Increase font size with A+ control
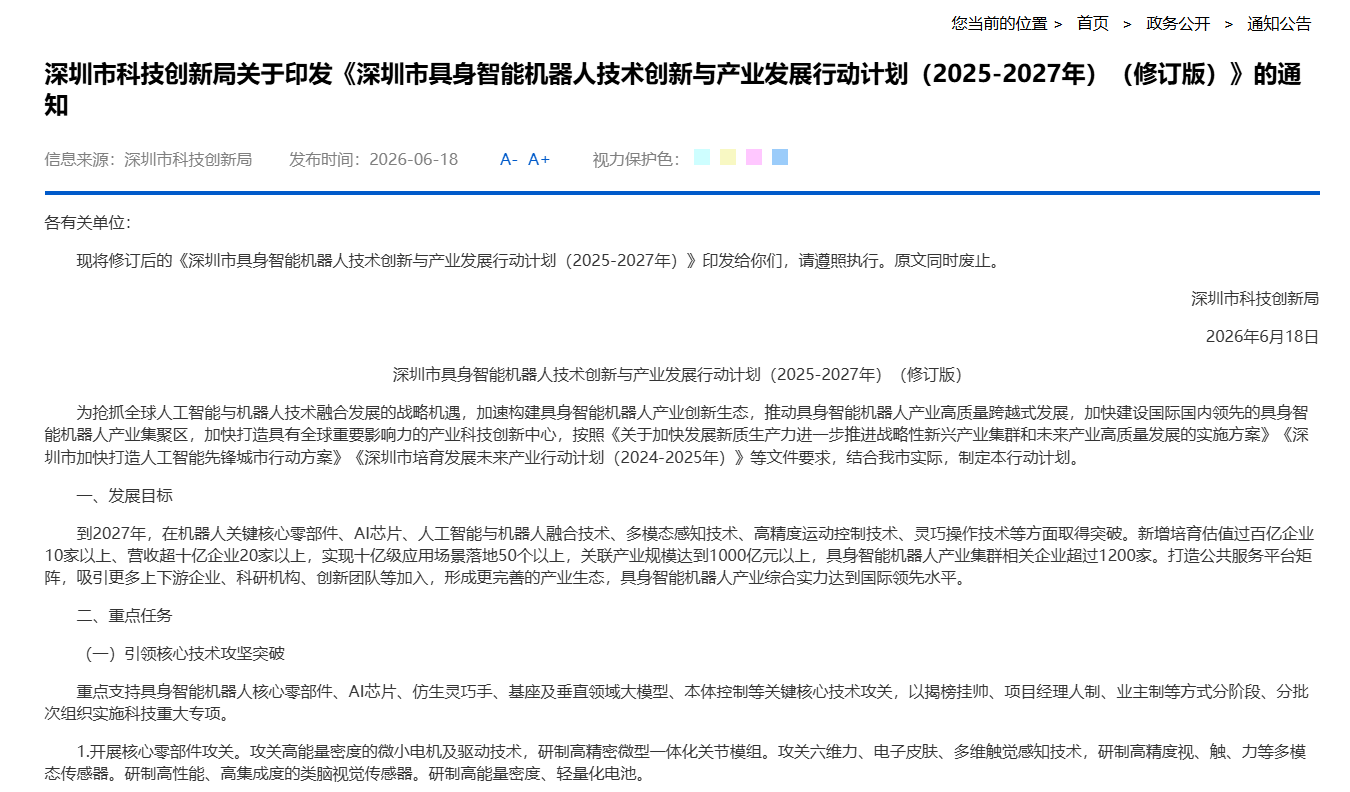Viewport: 1350px width, 792px height. pyautogui.click(x=539, y=159)
